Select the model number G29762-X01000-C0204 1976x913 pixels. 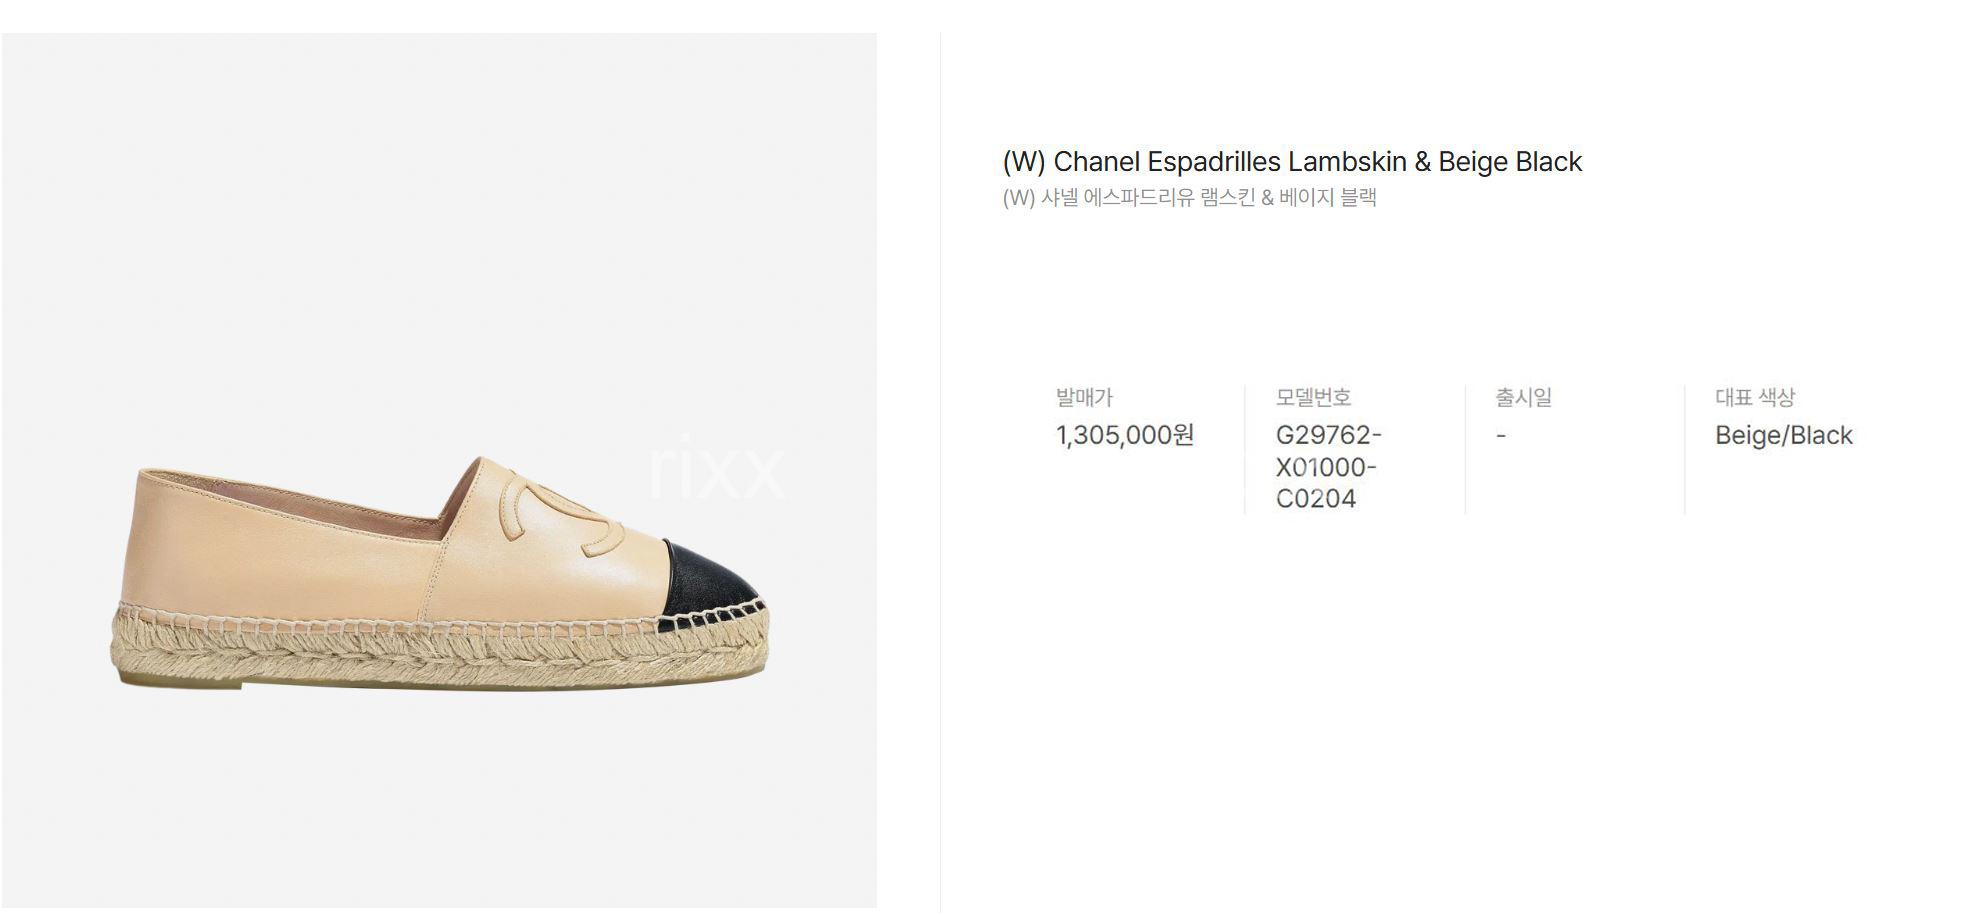coord(1328,467)
